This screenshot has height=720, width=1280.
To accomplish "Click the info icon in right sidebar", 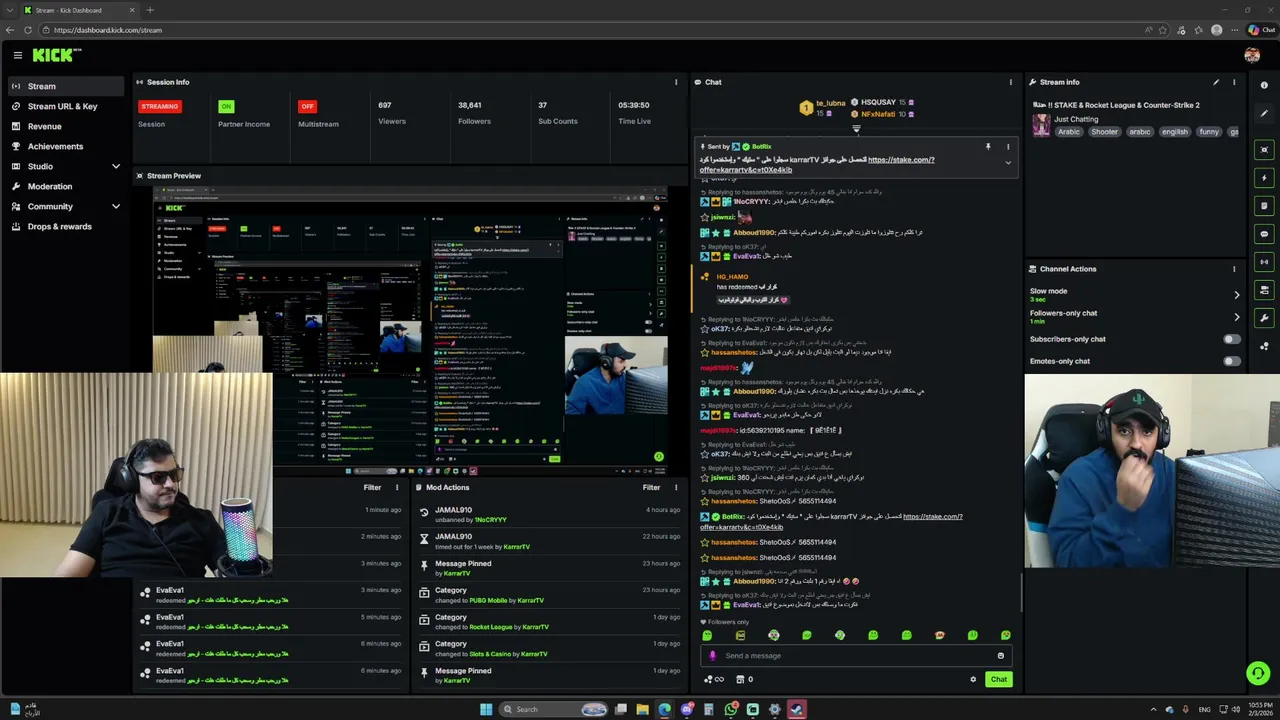I will click(x=1264, y=85).
